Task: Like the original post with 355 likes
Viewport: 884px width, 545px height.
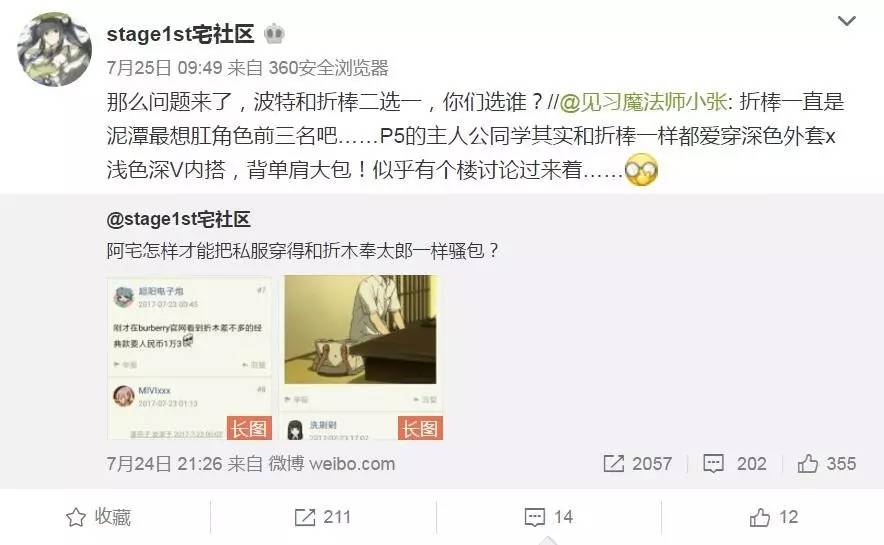Action: [x=826, y=464]
